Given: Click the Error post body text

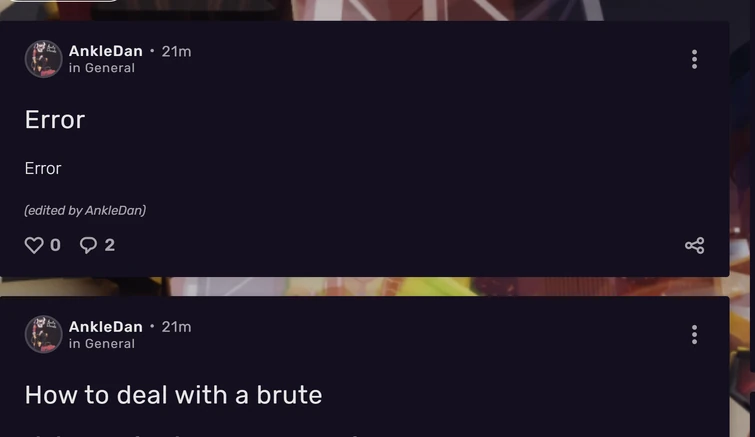Looking at the screenshot, I should (43, 168).
